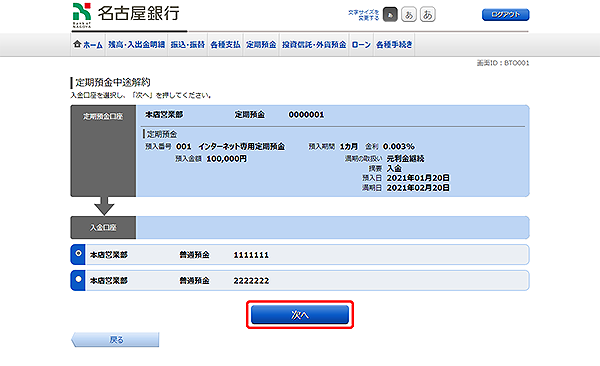Click the 1111111 account number

(x=251, y=255)
